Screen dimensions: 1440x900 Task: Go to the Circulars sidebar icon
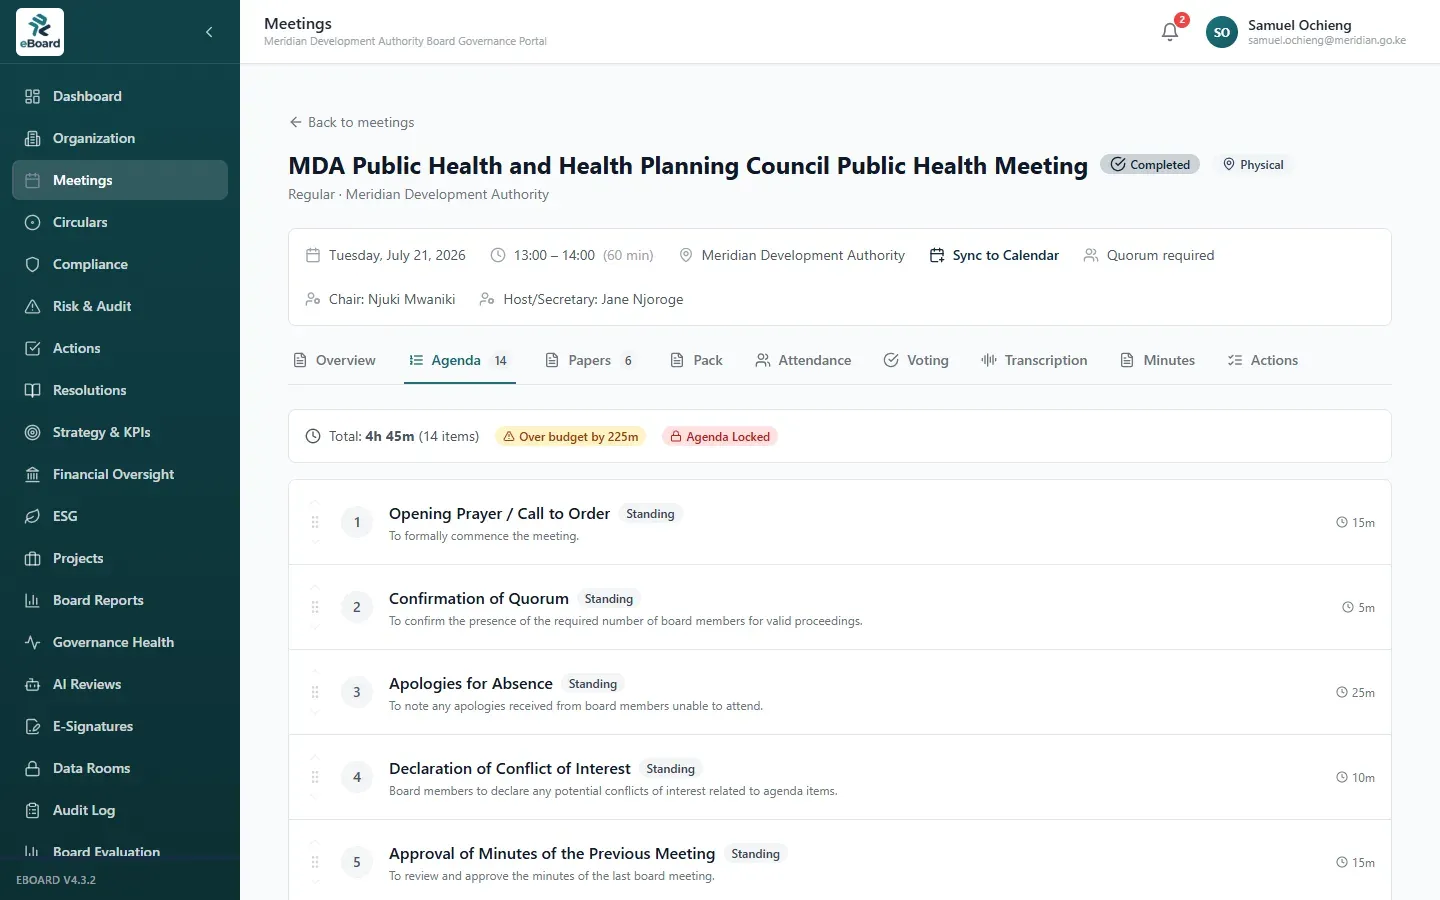pos(33,222)
